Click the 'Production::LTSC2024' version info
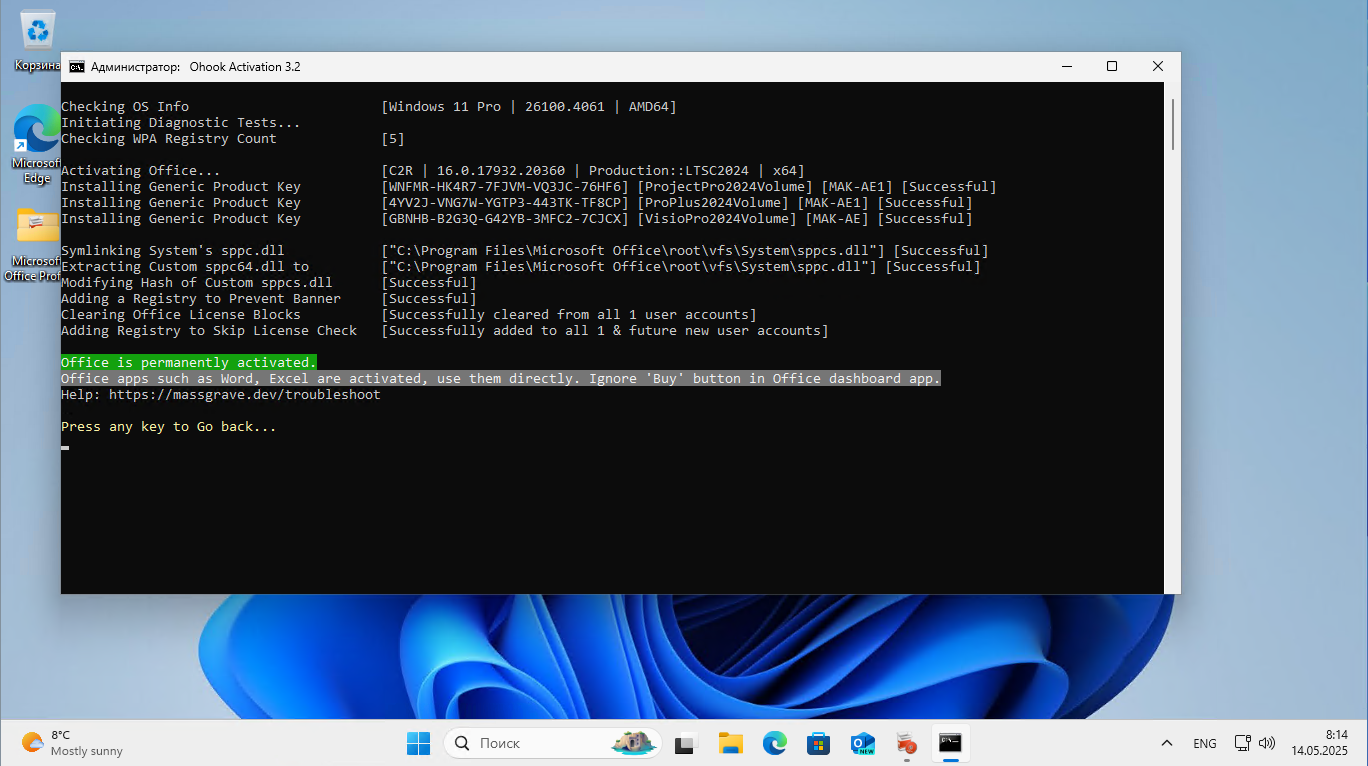The height and width of the screenshot is (766, 1368). (669, 171)
